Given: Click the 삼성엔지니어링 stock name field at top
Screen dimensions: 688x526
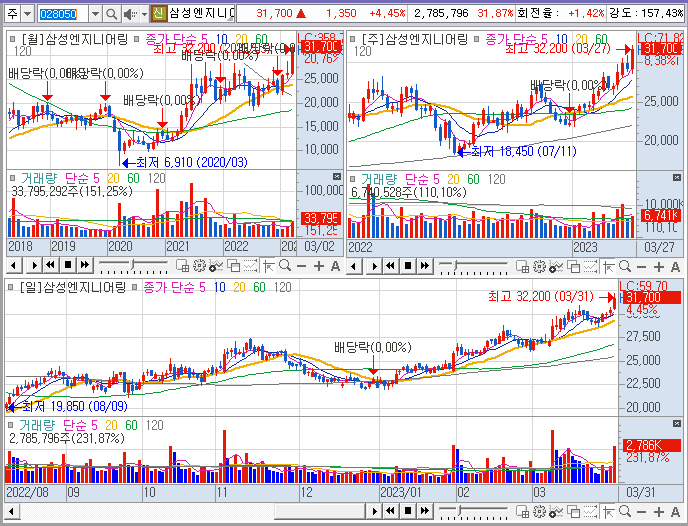Looking at the screenshot, I should [x=202, y=14].
